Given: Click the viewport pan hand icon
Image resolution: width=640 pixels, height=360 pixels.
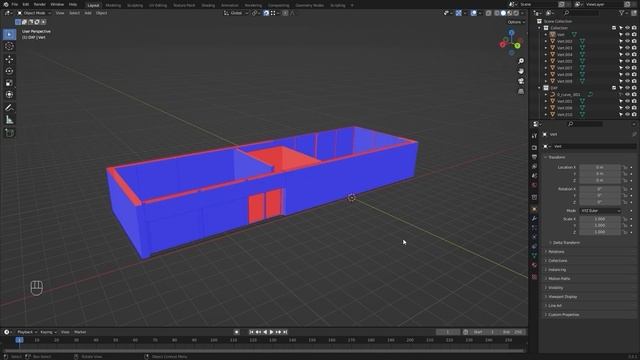Looking at the screenshot, I should (x=521, y=71).
